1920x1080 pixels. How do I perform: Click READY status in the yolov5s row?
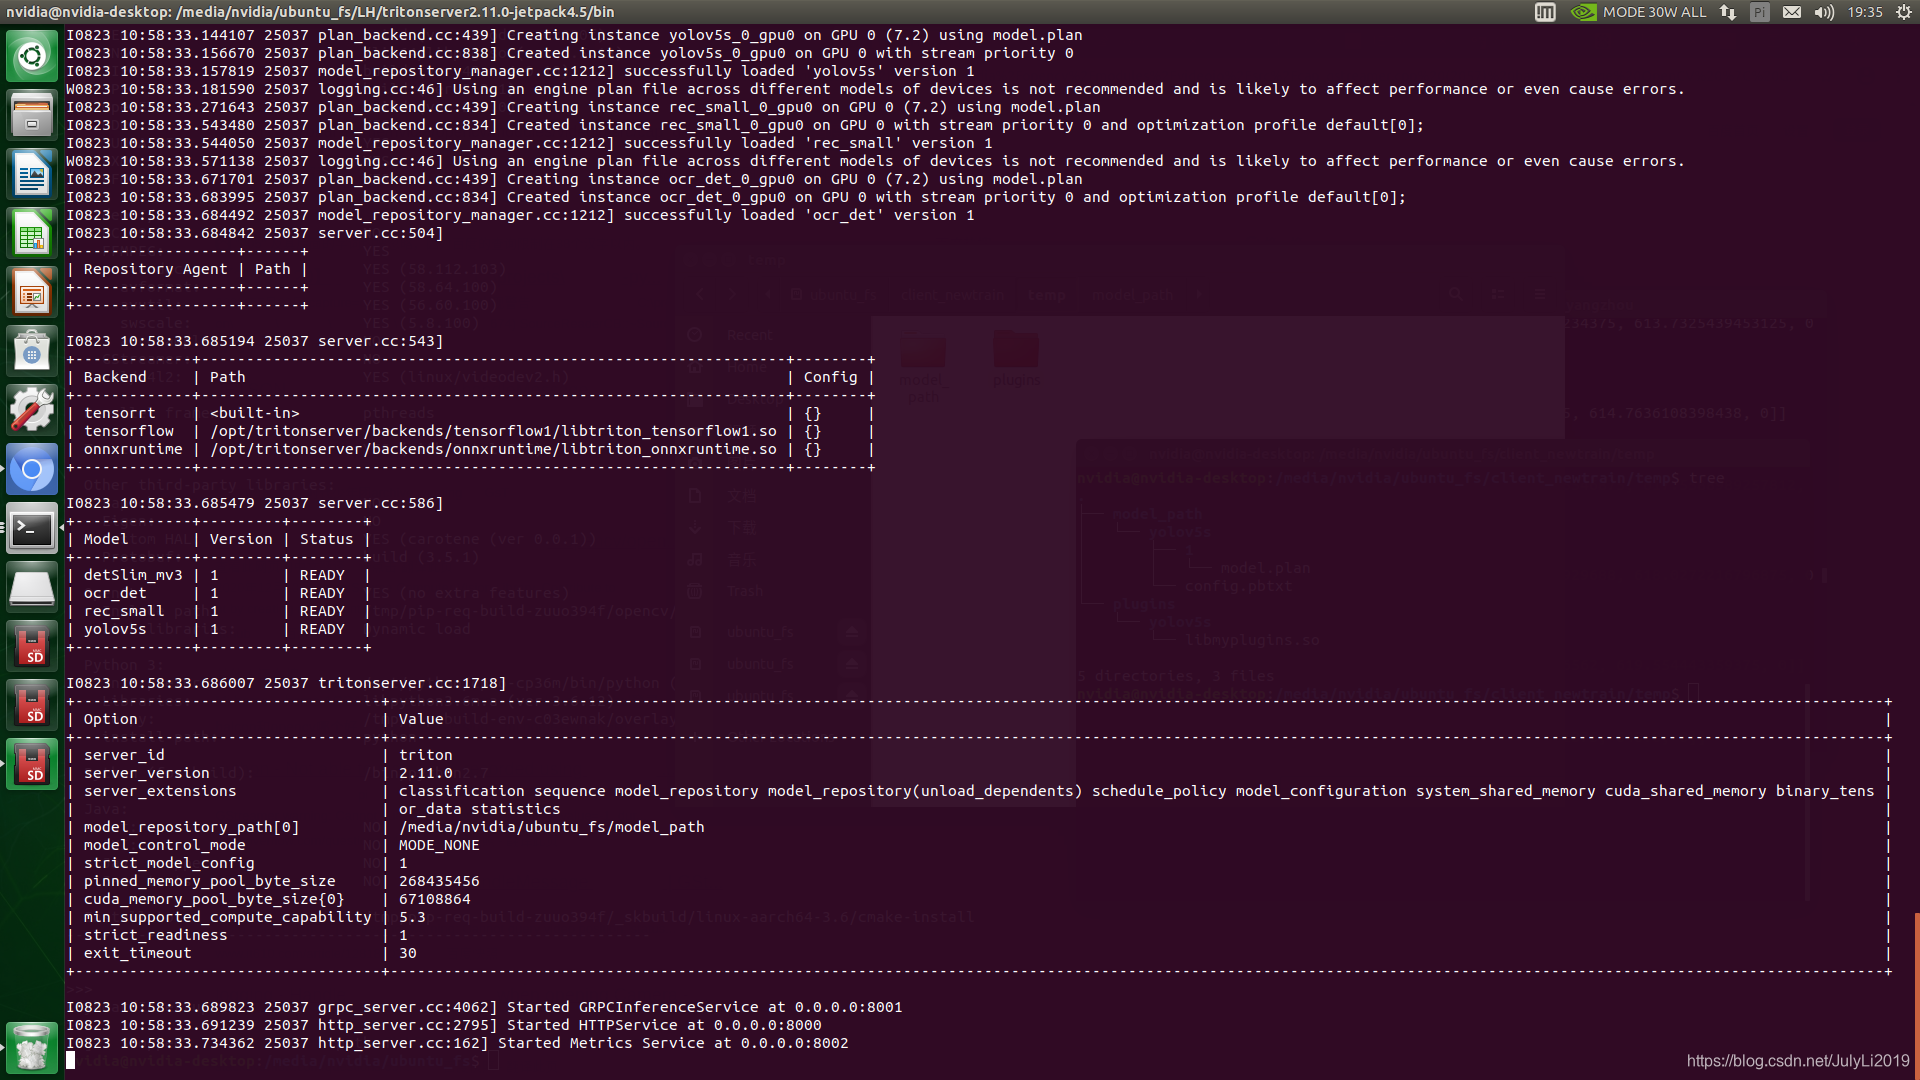point(322,629)
